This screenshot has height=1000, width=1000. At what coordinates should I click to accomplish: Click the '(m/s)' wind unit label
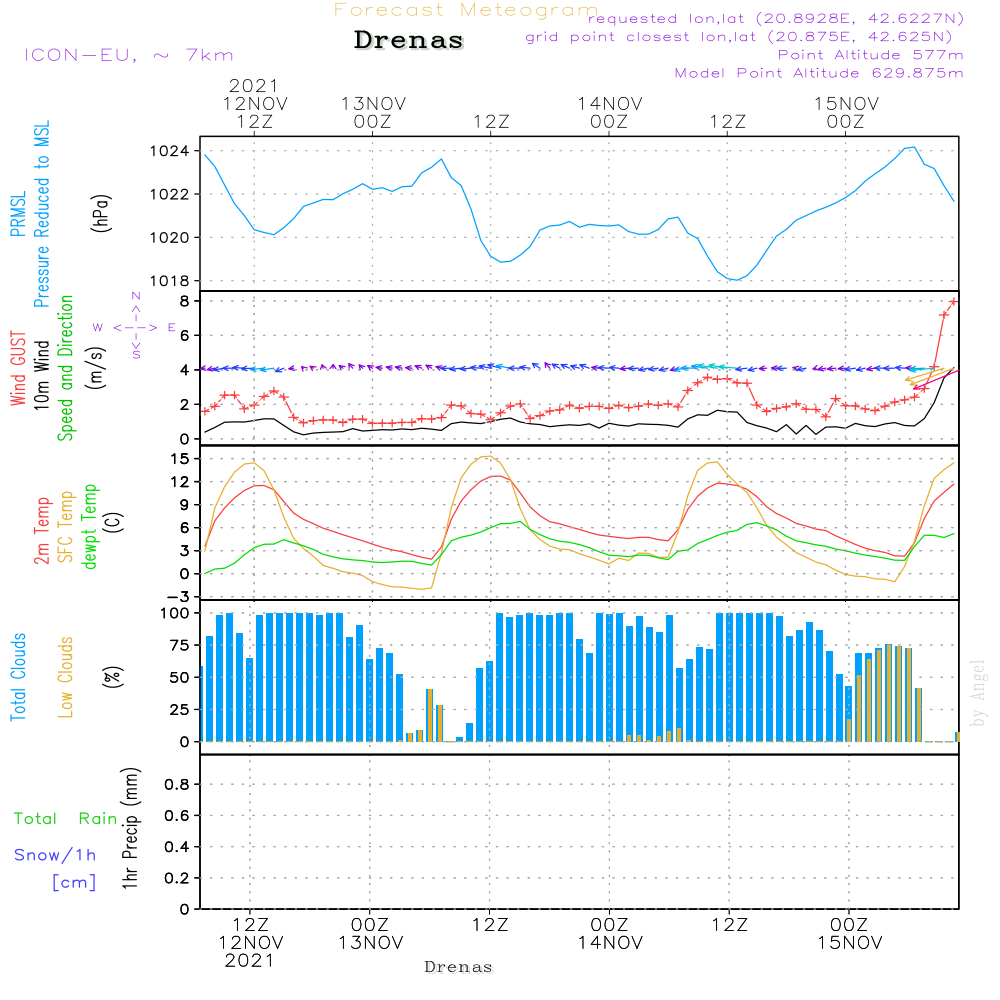[x=96, y=368]
